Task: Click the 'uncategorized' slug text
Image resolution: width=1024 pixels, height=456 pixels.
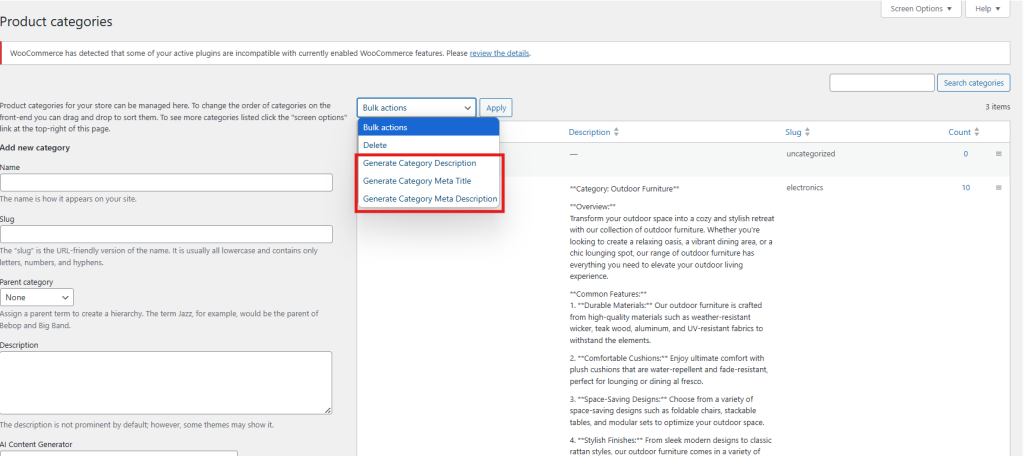Action: [810, 154]
